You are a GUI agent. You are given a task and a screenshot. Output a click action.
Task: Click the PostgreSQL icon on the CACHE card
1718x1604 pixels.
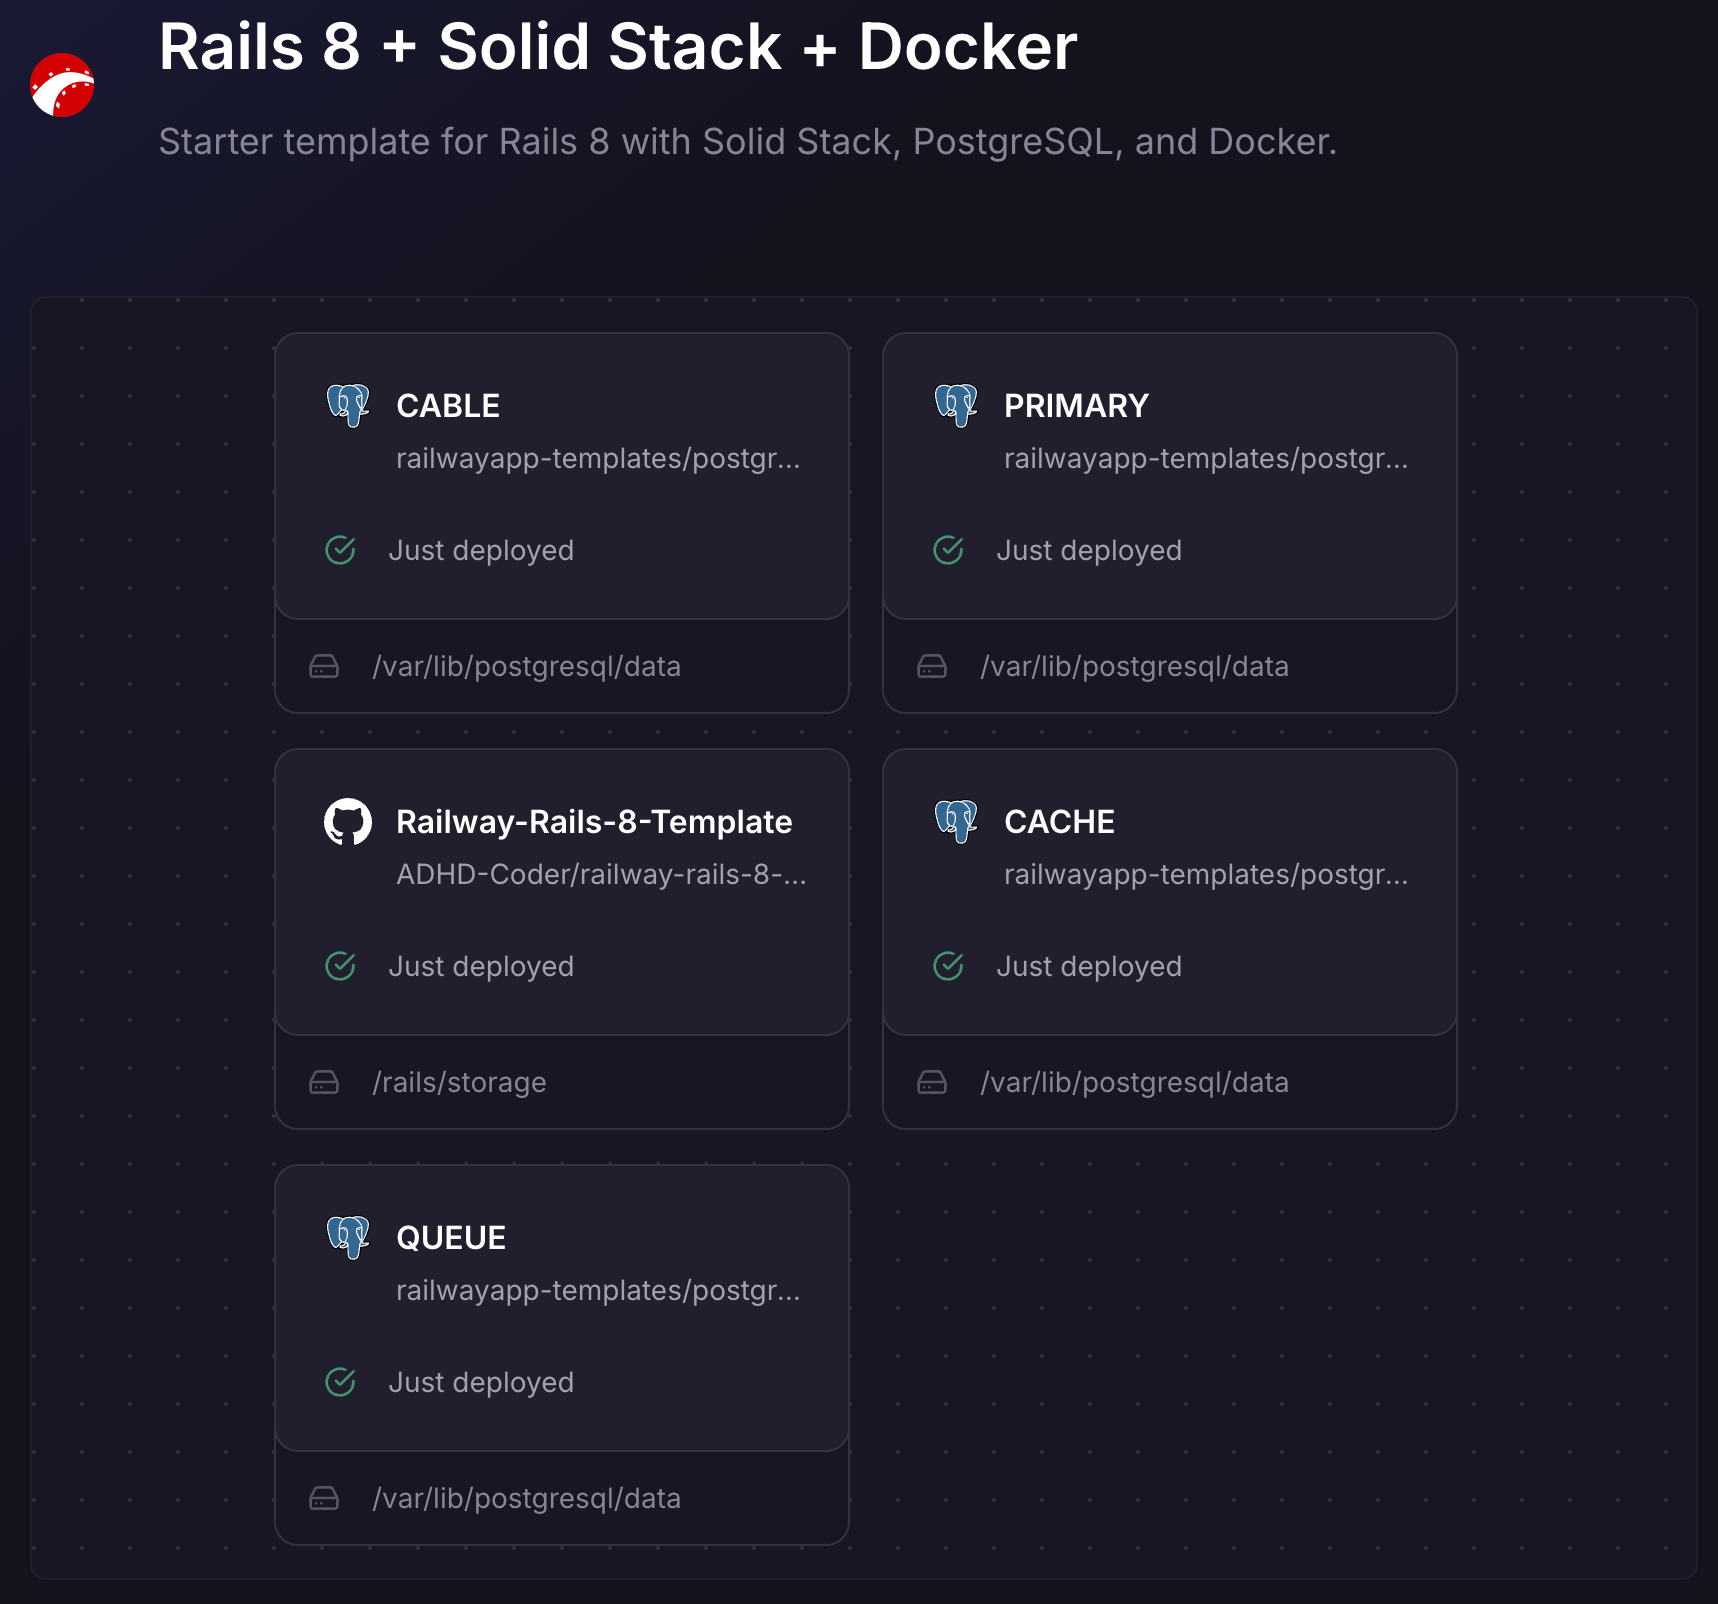(956, 820)
